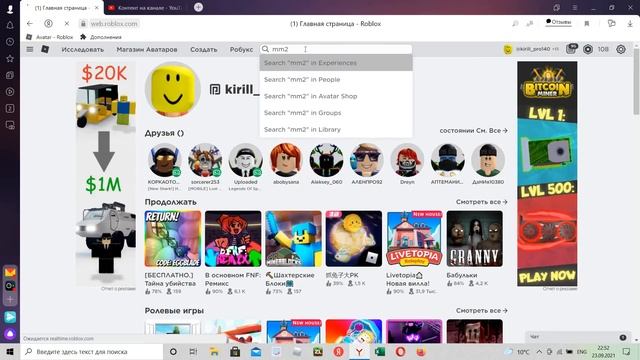Open friend sorcerer253's avatar
The image size is (640, 360).
click(x=205, y=160)
